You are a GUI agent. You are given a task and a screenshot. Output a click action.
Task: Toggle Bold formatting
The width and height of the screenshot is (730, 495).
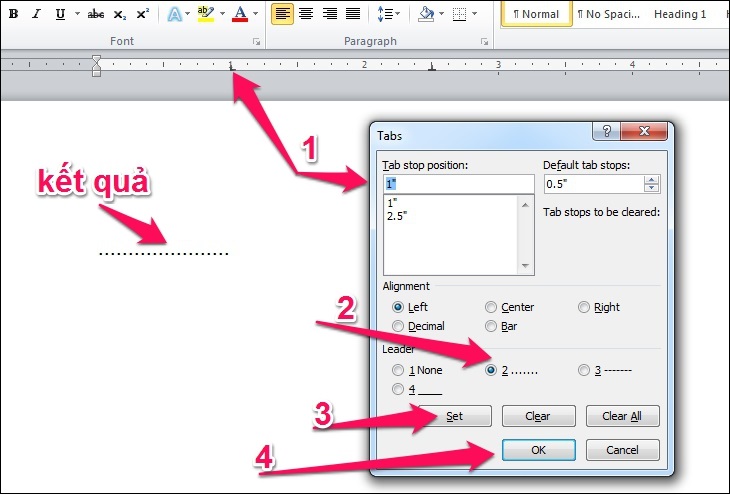tap(14, 14)
